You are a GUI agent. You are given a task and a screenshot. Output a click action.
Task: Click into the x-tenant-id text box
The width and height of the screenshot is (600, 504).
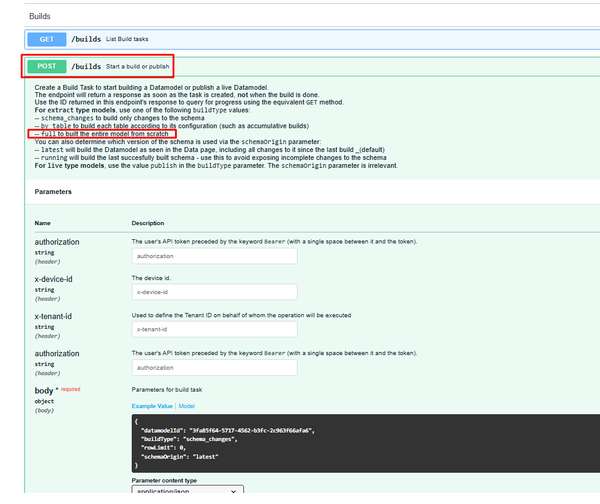coord(214,328)
